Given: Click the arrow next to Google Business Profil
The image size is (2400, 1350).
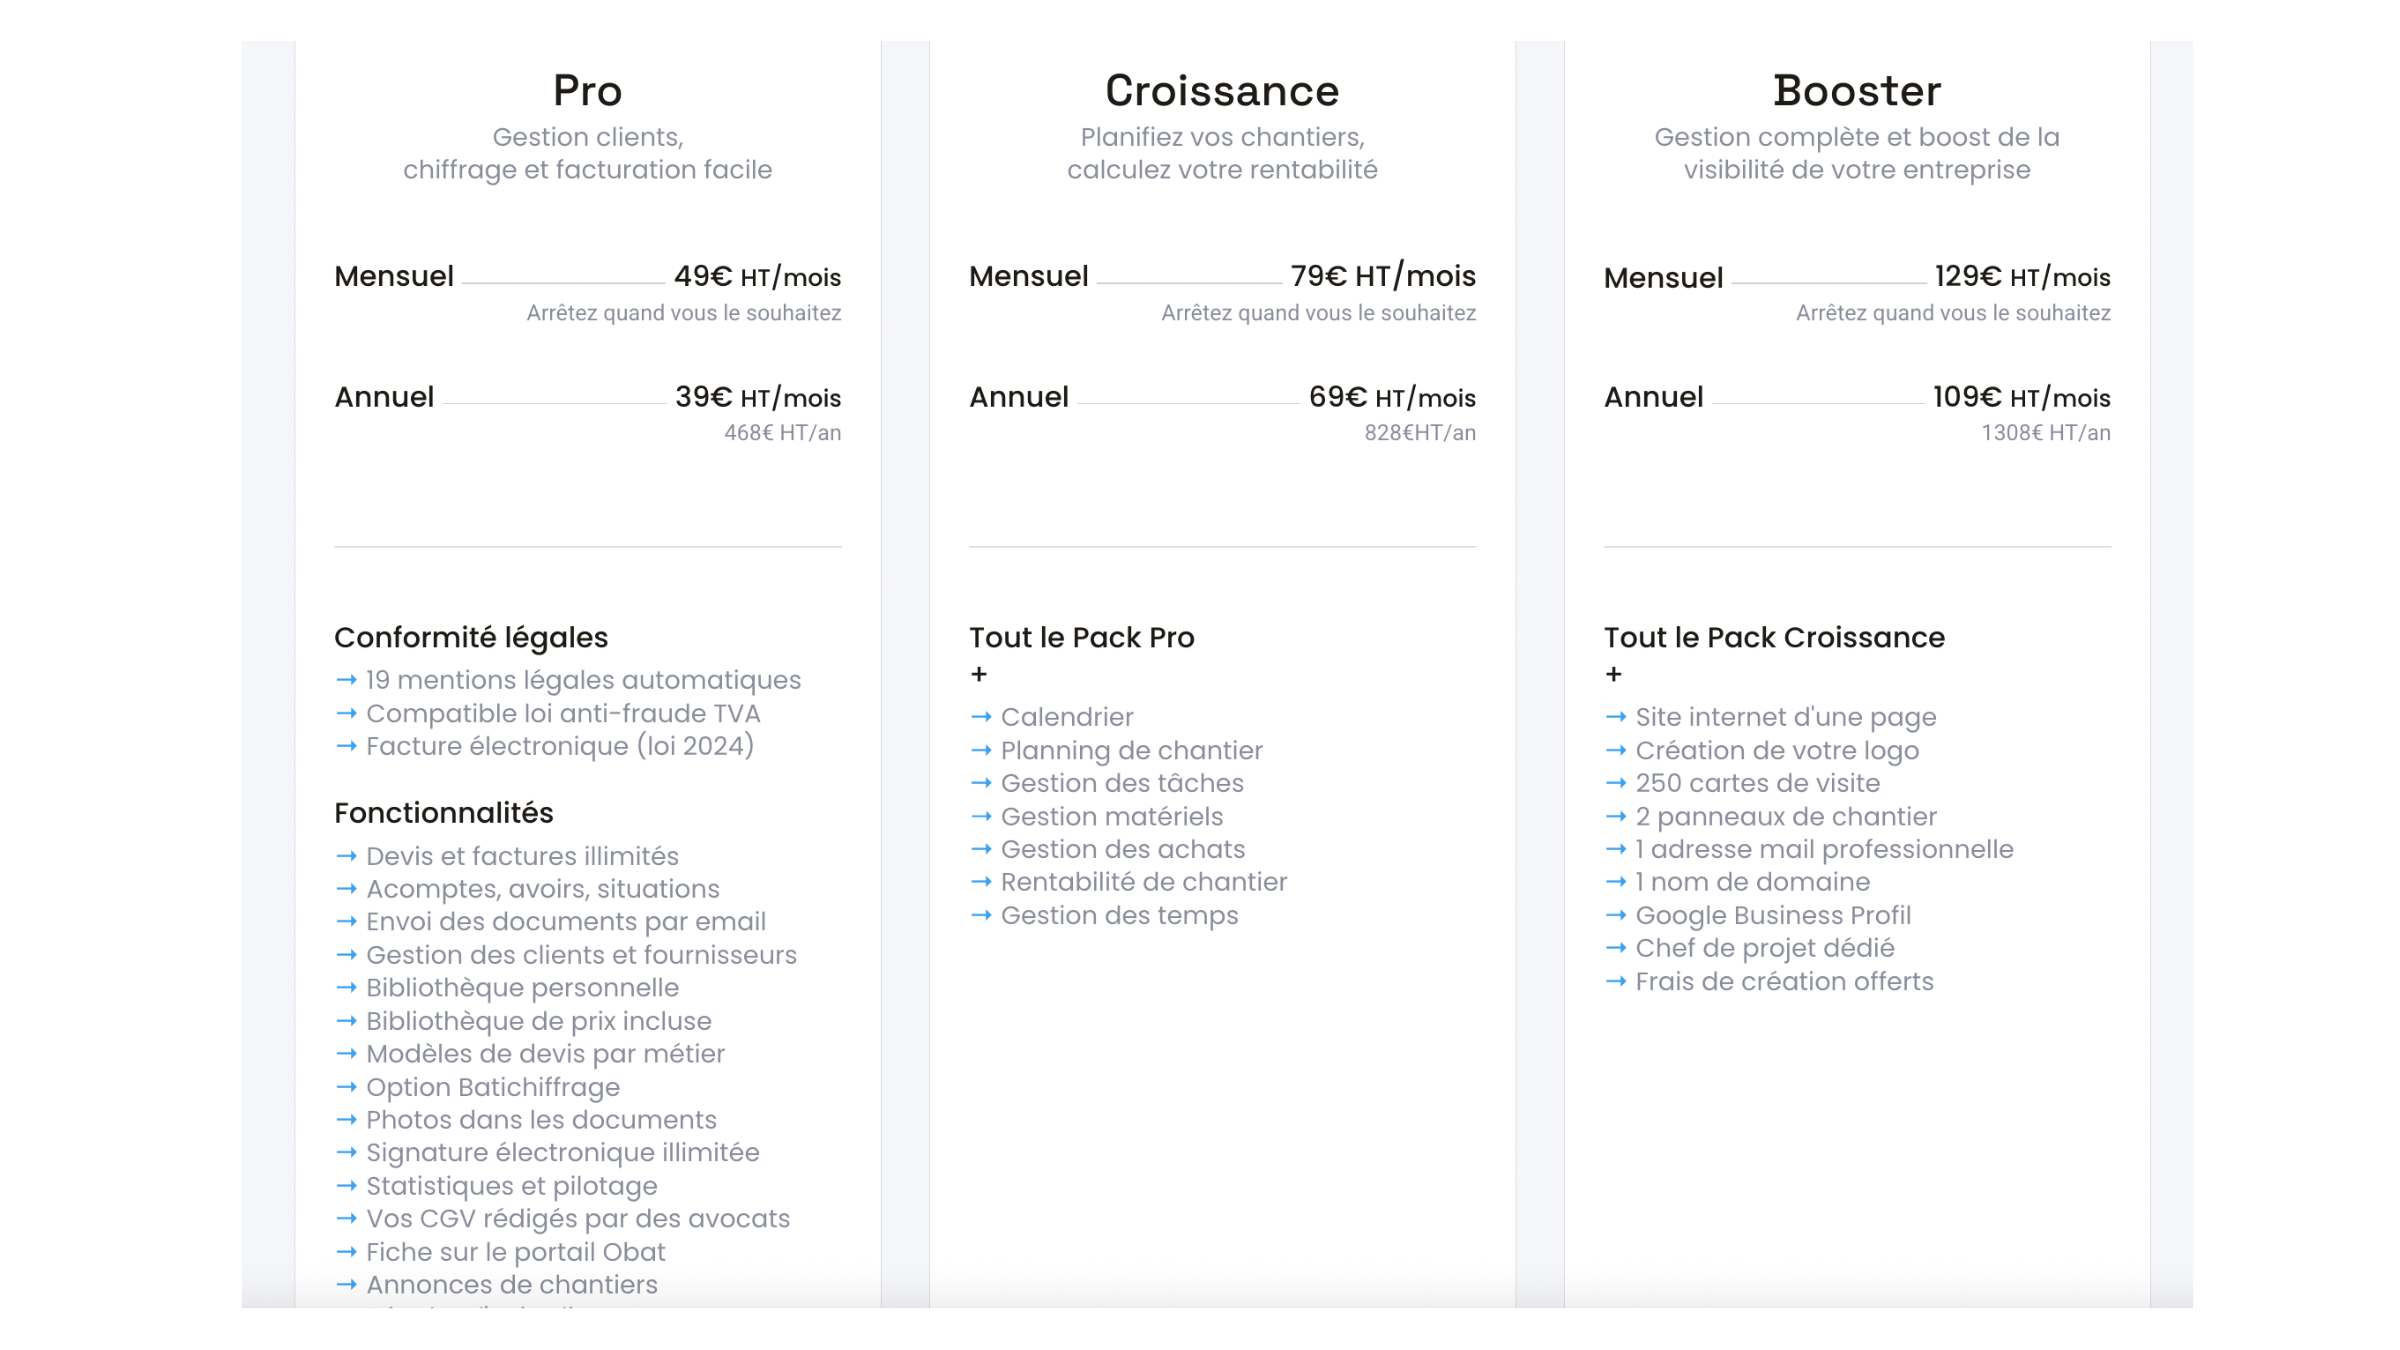Looking at the screenshot, I should (x=1616, y=915).
